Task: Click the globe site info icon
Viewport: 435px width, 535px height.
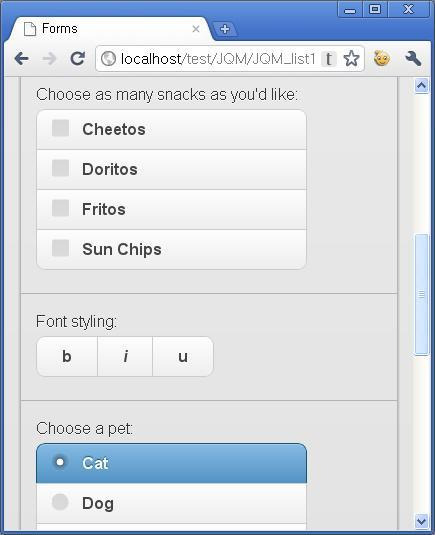Action: [x=108, y=59]
